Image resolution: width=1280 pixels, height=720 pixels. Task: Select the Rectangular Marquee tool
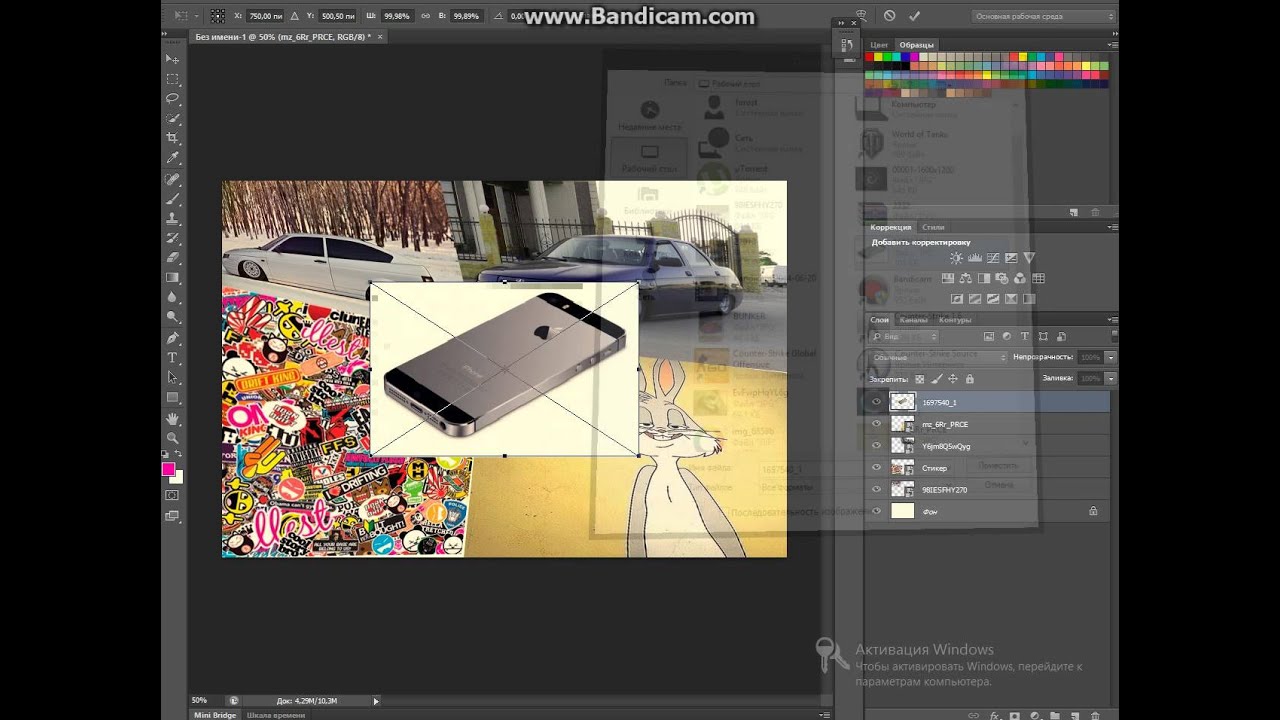(172, 79)
